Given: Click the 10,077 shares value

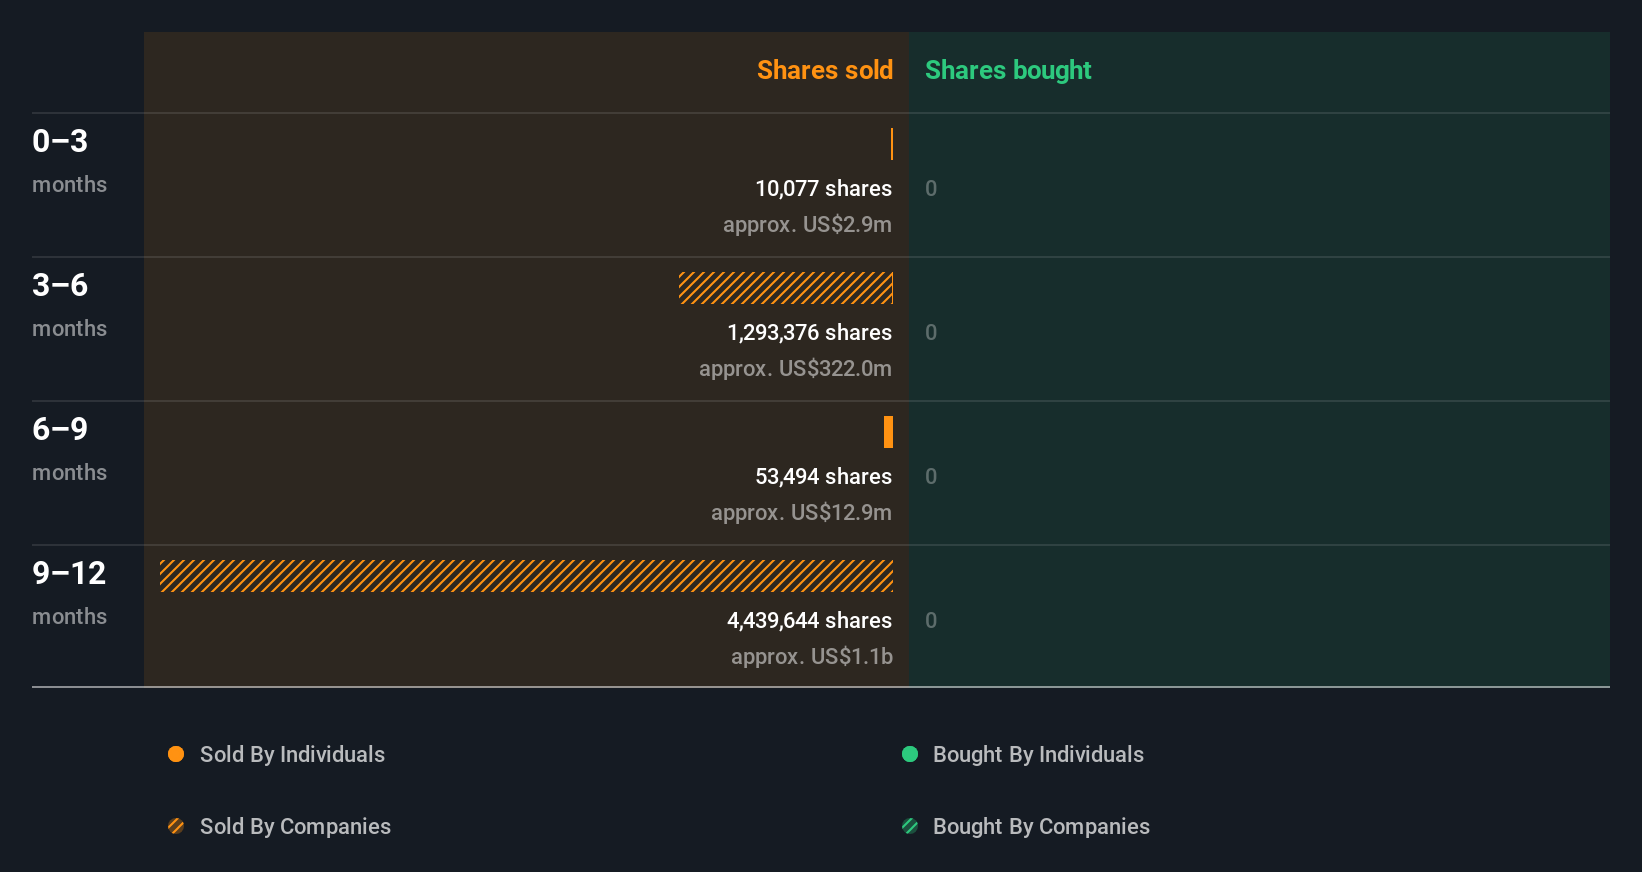Looking at the screenshot, I should (823, 188).
